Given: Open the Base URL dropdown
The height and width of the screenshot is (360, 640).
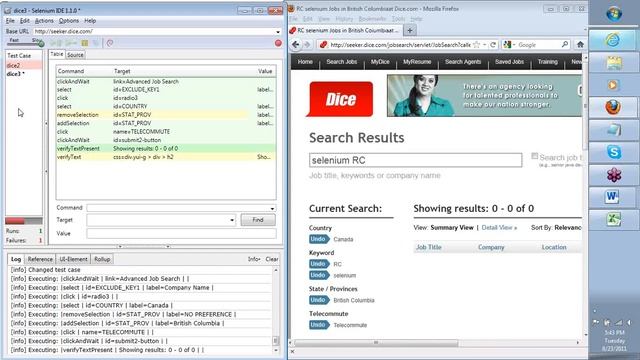Looking at the screenshot, I should tap(278, 31).
